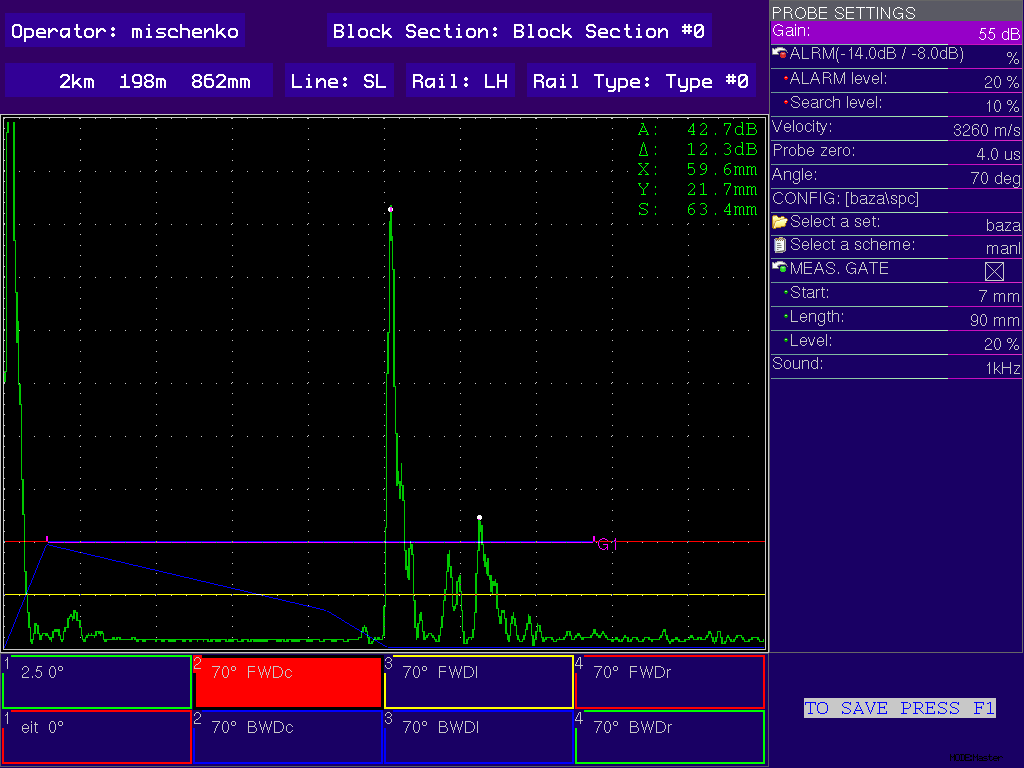Select the Search level 10 % row
The image size is (1024, 768).
896,104
